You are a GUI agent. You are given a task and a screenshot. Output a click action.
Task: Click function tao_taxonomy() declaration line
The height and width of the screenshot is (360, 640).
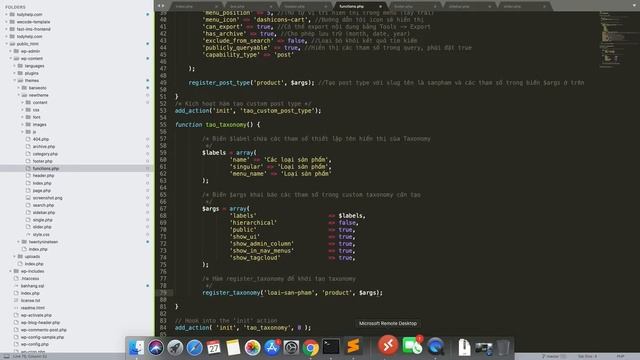click(217, 125)
